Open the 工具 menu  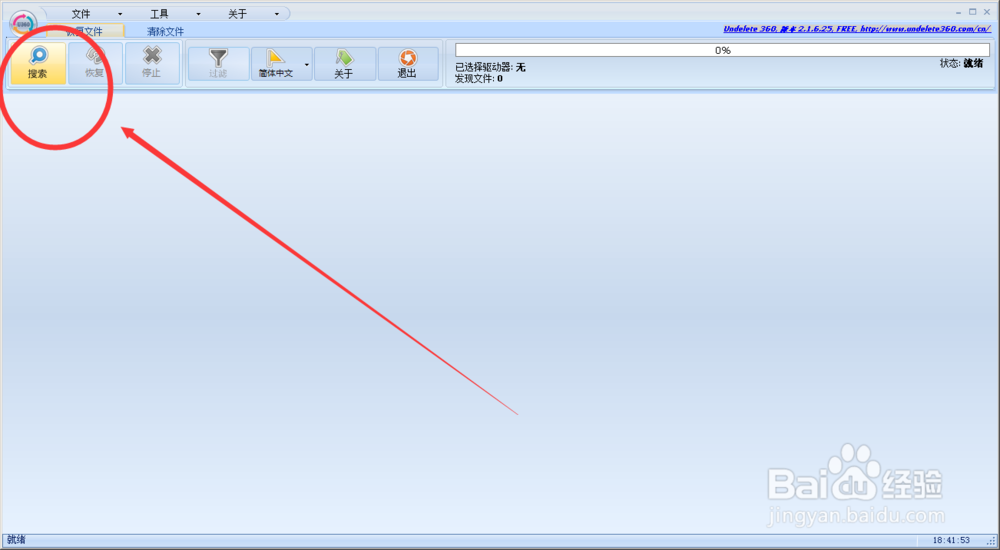point(159,14)
